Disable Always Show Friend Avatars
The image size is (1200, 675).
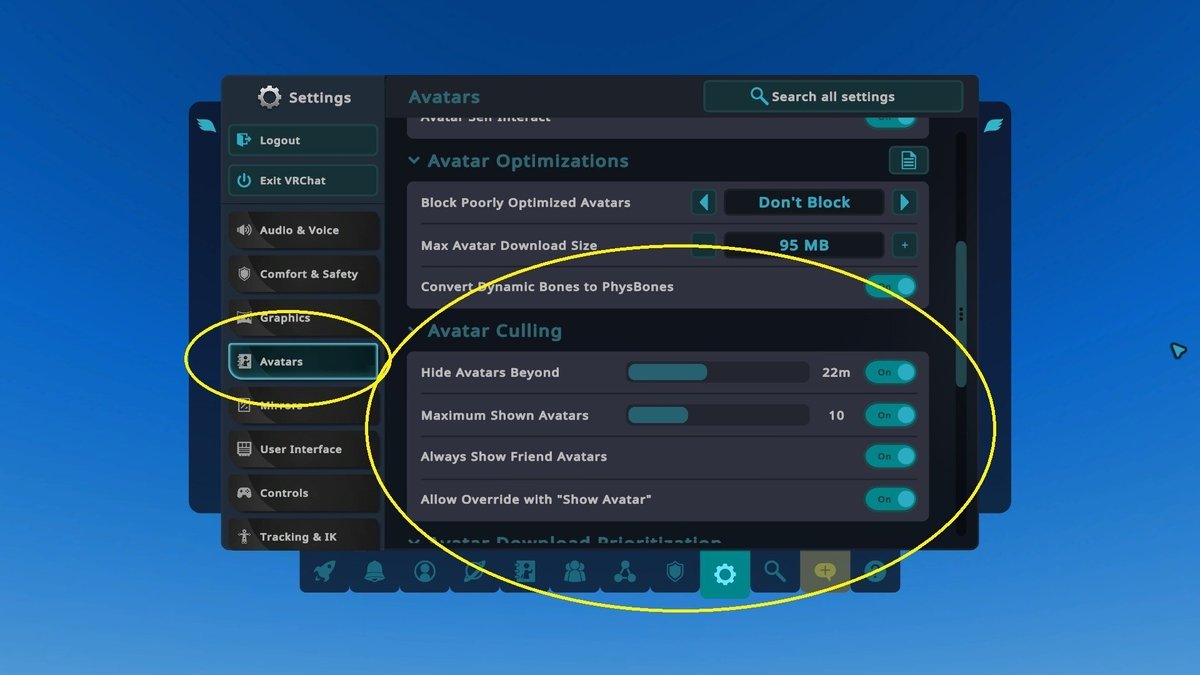pyautogui.click(x=890, y=456)
